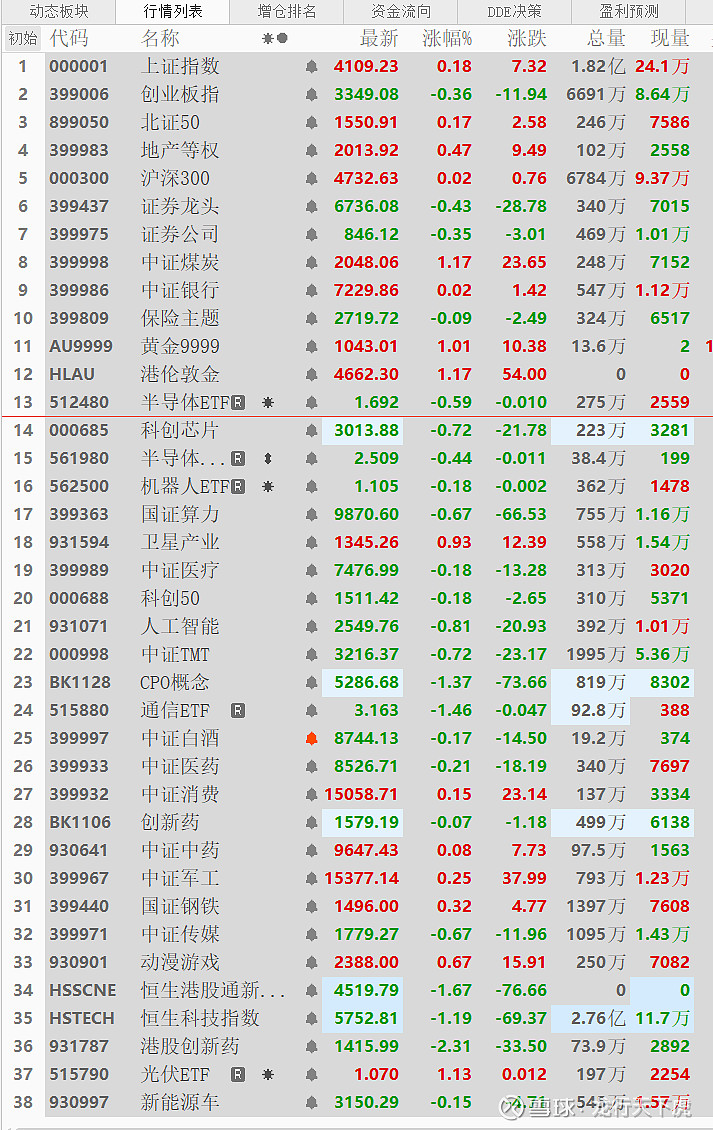Image resolution: width=713 pixels, height=1130 pixels.
Task: Click the up-down arrow marker on row 15
Action: click(268, 459)
